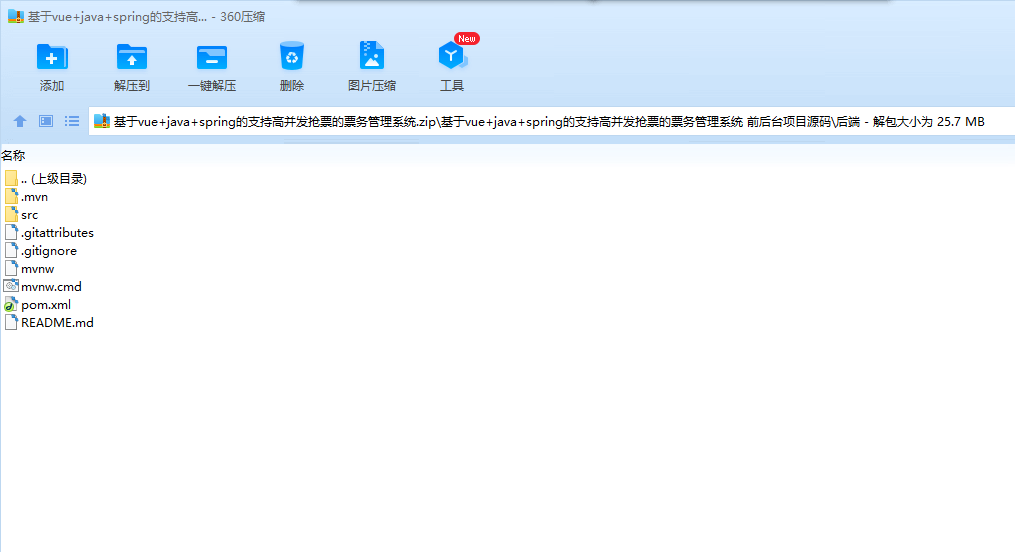Select the .gitattributes file

coord(49,233)
